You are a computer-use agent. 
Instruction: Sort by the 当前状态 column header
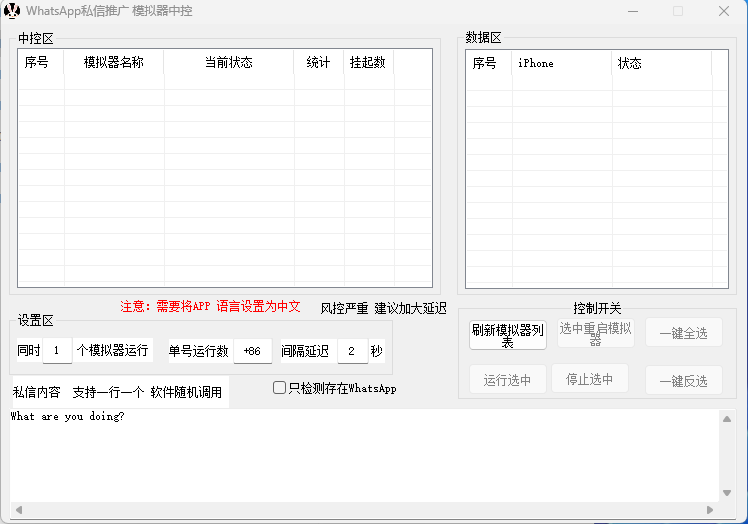(x=229, y=63)
